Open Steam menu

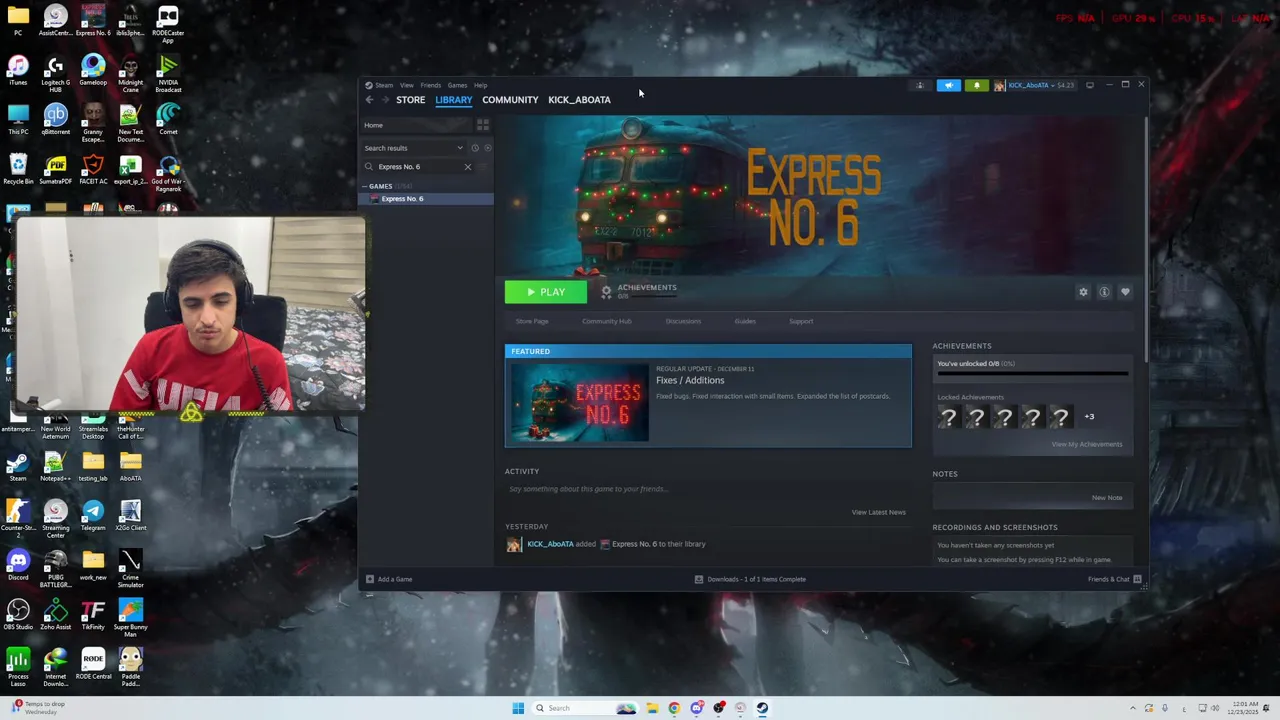pos(384,85)
